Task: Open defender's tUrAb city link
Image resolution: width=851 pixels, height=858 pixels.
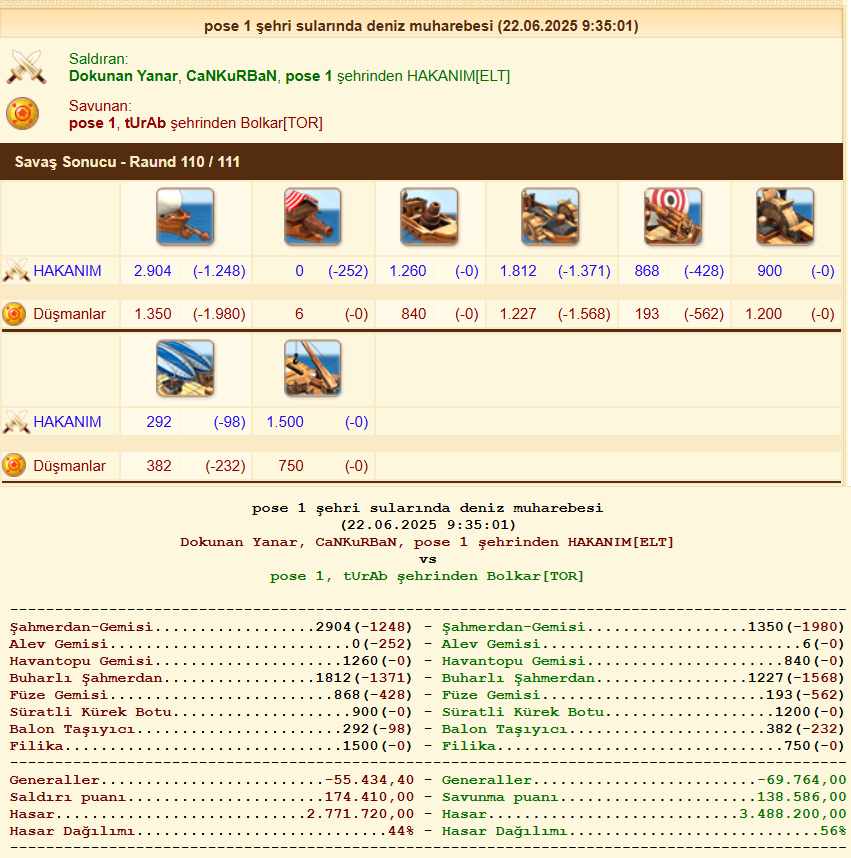Action: (145, 123)
